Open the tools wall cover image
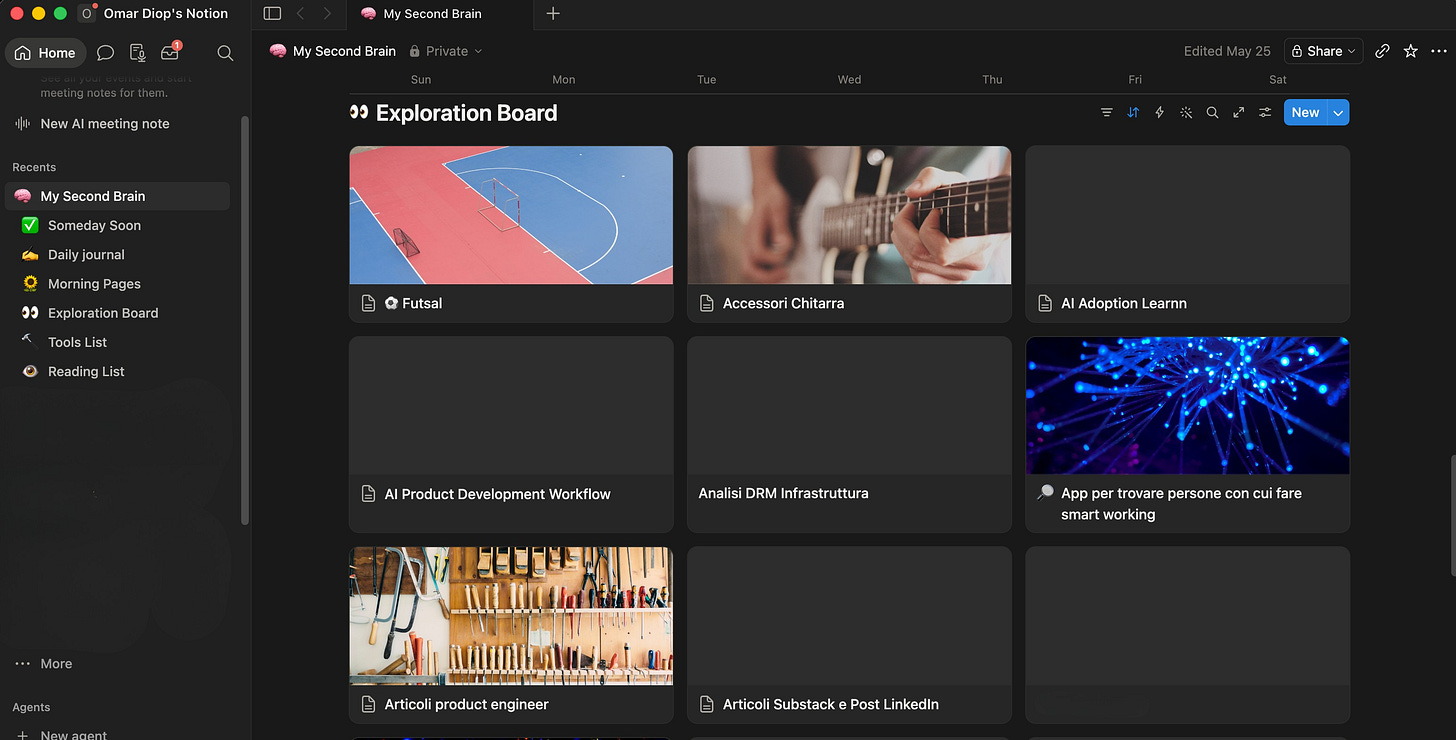The height and width of the screenshot is (740, 1456). click(x=511, y=616)
